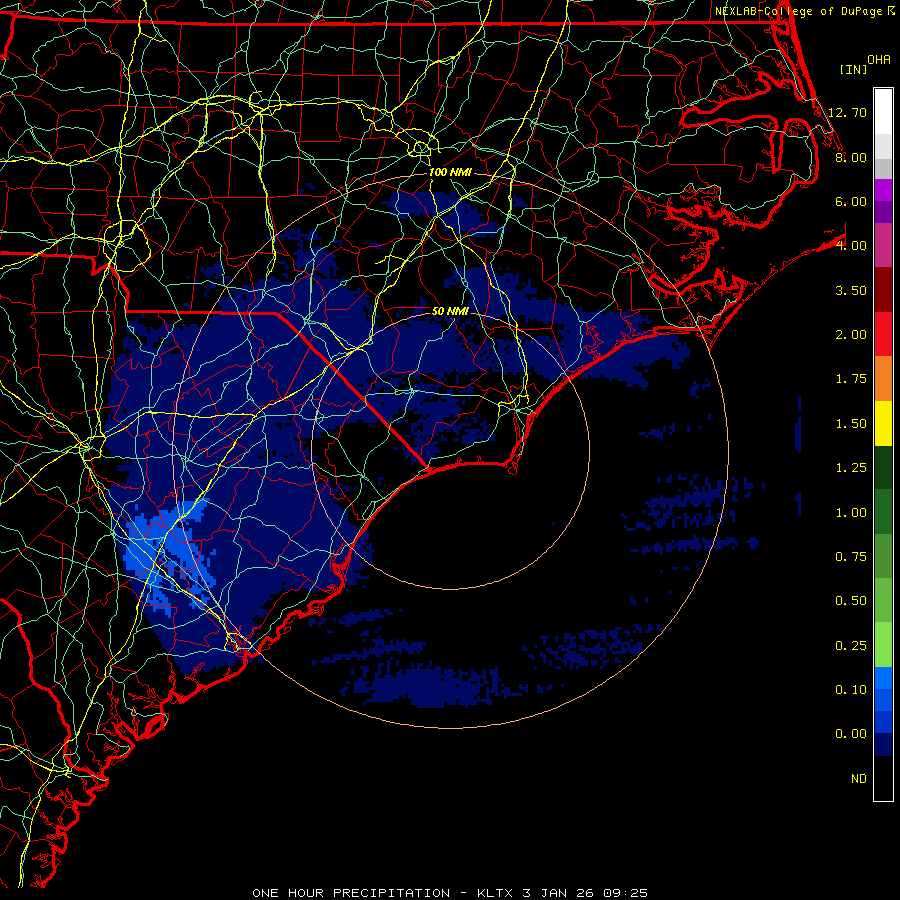Click the OHA product label

pos(879,59)
